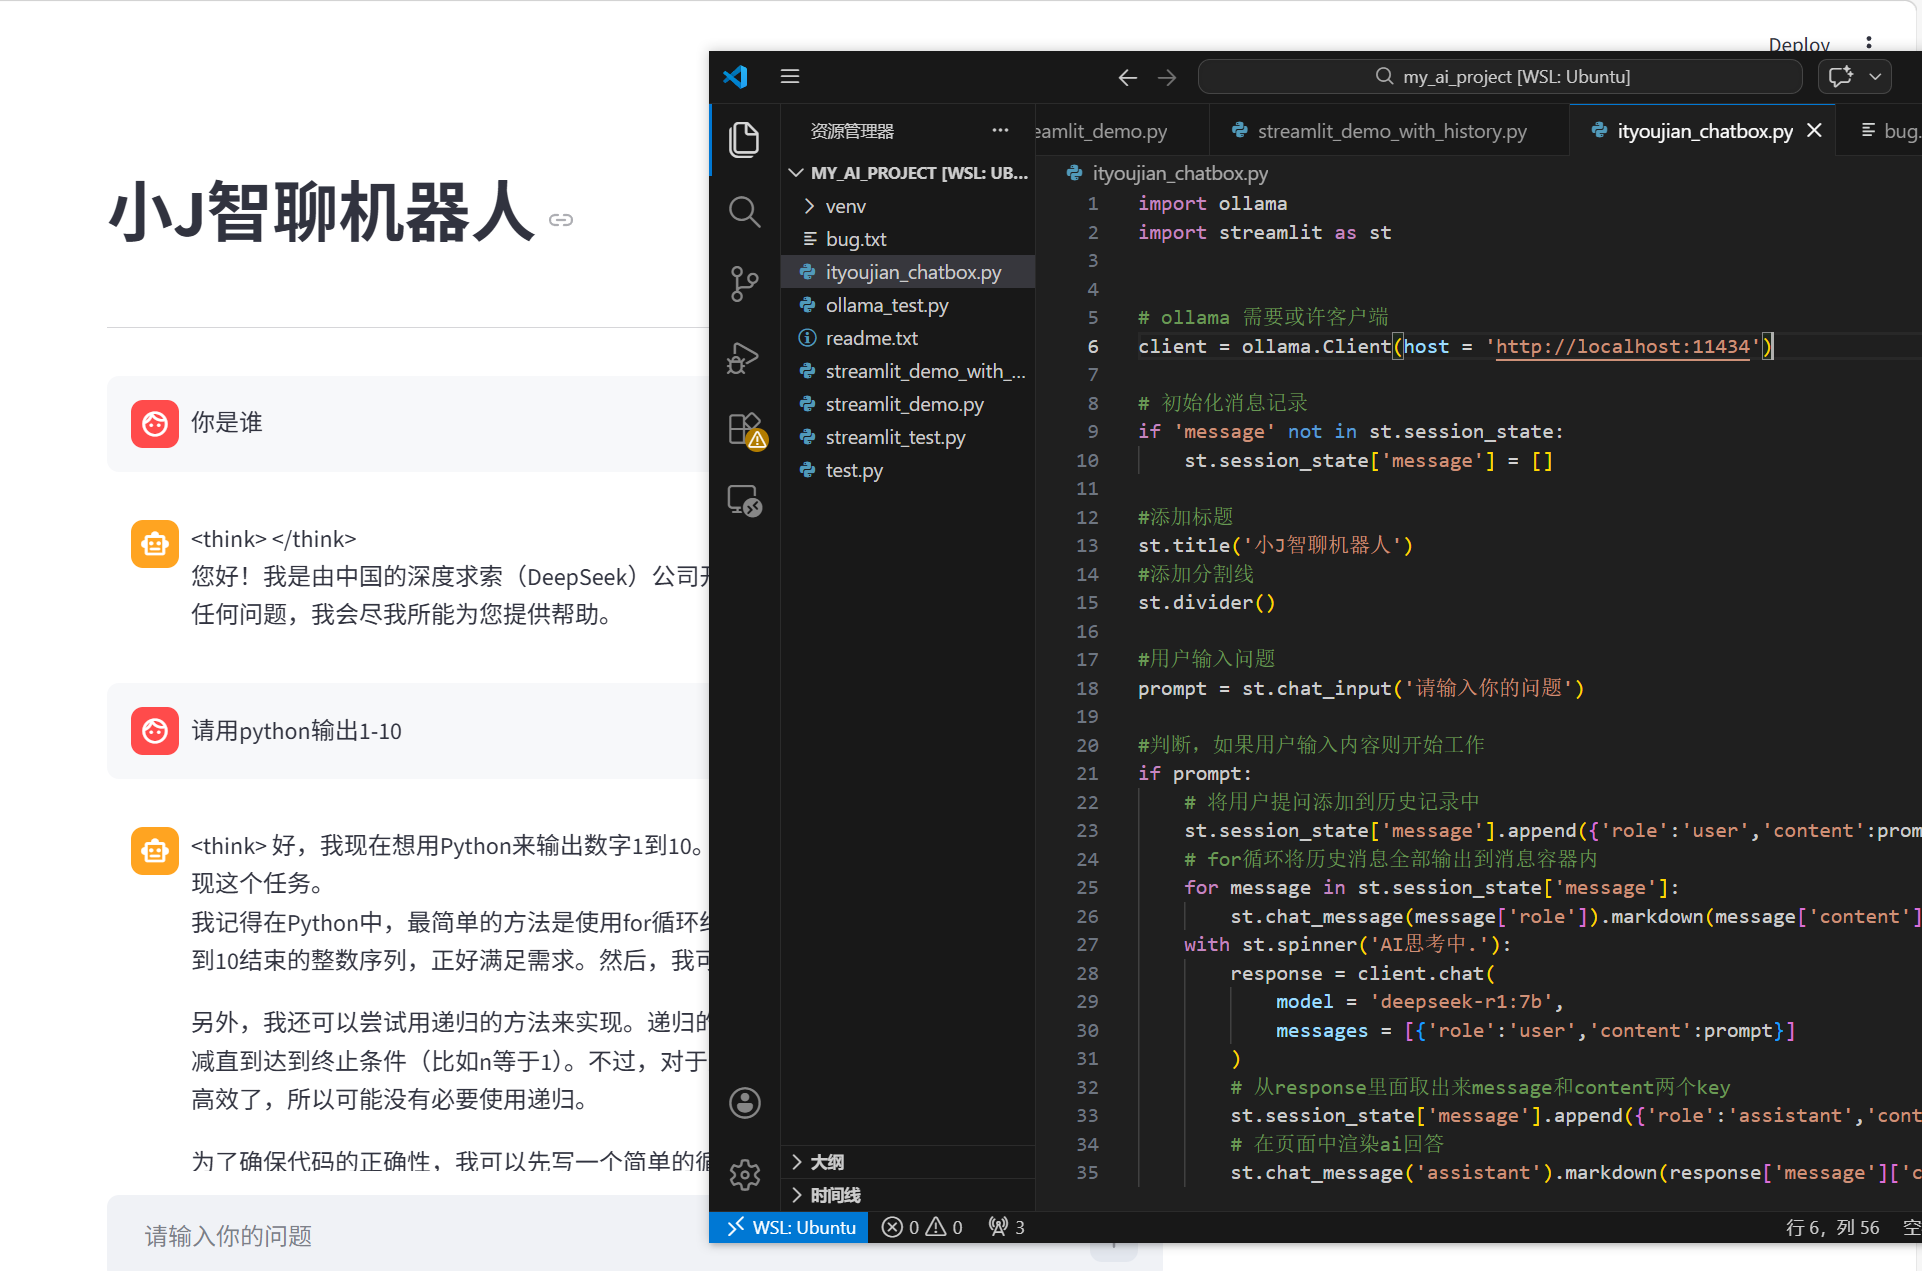The height and width of the screenshot is (1271, 1922).
Task: Open the Manage gear icon
Action: [744, 1174]
